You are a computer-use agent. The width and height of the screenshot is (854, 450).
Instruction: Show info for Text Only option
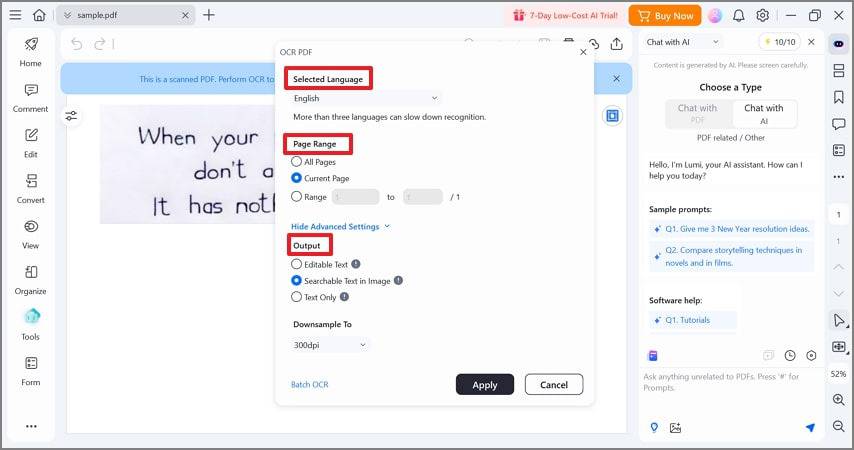[344, 296]
